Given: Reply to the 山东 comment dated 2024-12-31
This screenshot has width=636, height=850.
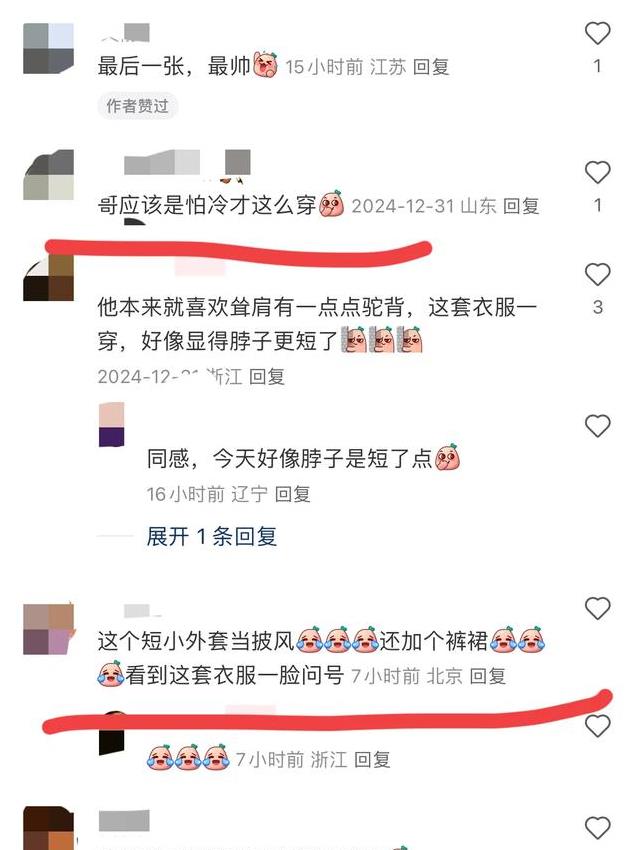Looking at the screenshot, I should coord(521,206).
